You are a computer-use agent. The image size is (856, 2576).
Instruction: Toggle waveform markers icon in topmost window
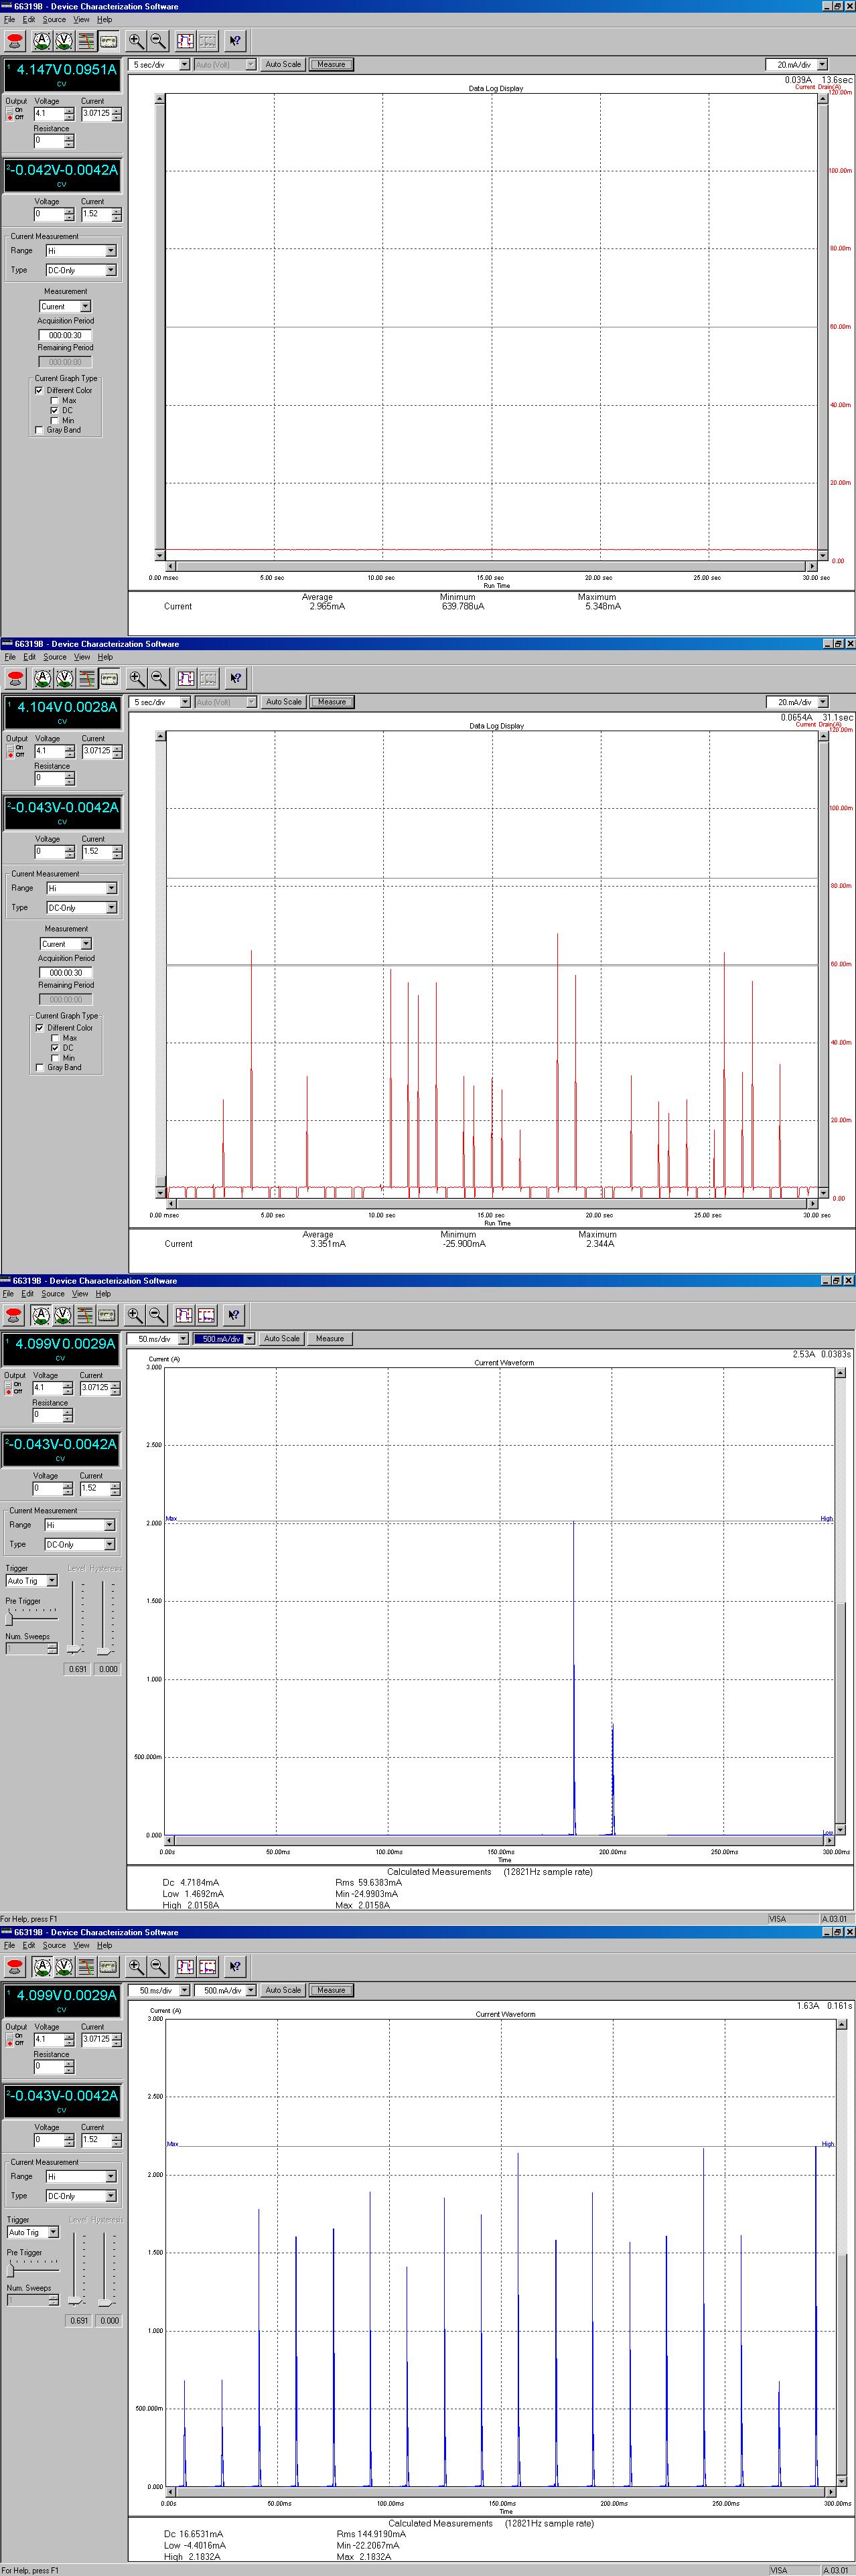coord(185,41)
